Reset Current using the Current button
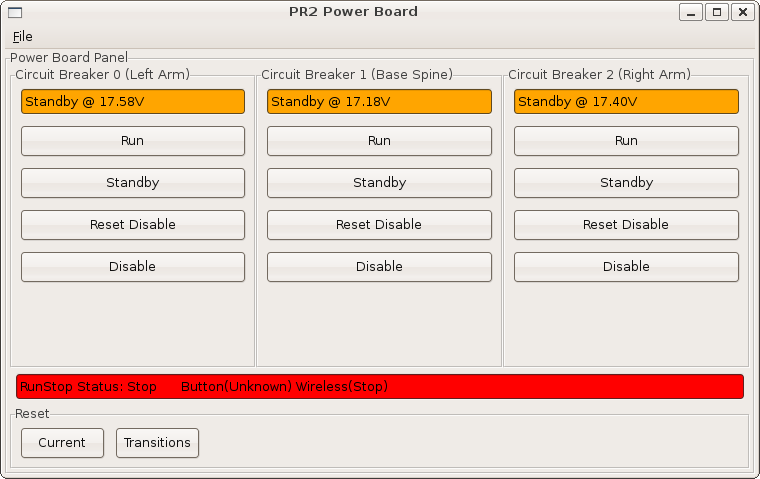Screen dimensions: 760x479 (62, 443)
